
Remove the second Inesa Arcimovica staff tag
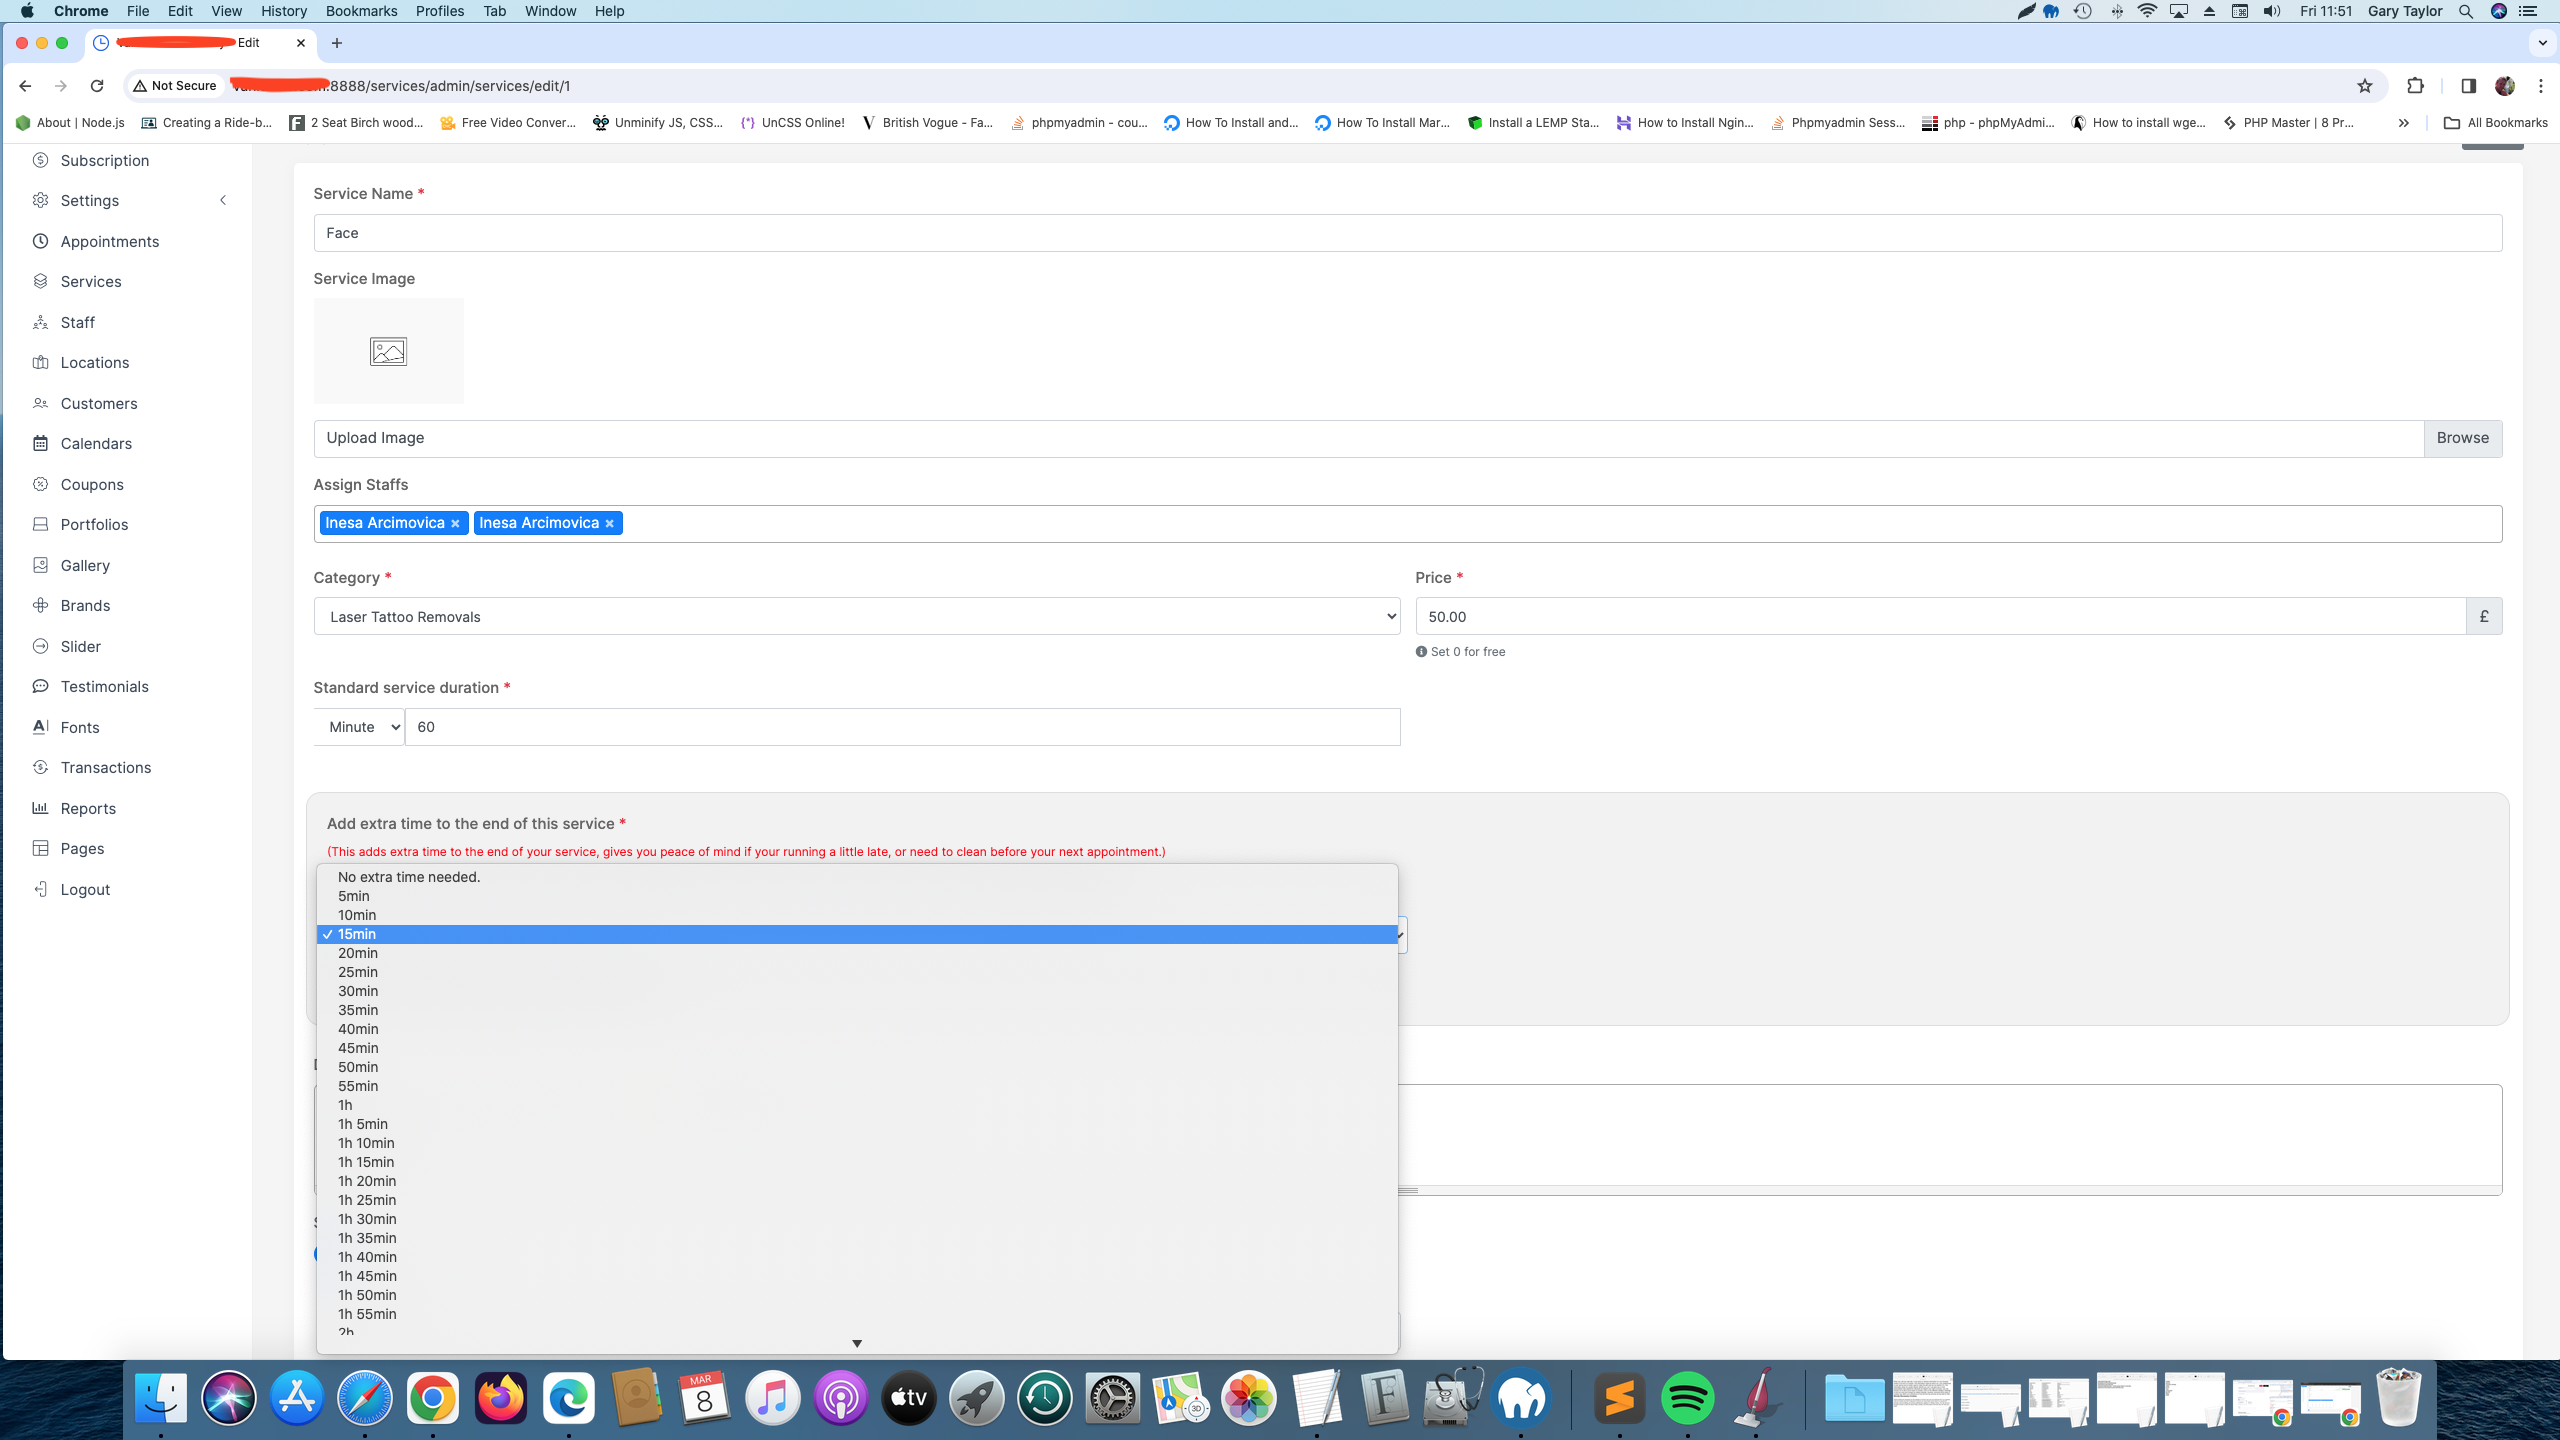[609, 524]
